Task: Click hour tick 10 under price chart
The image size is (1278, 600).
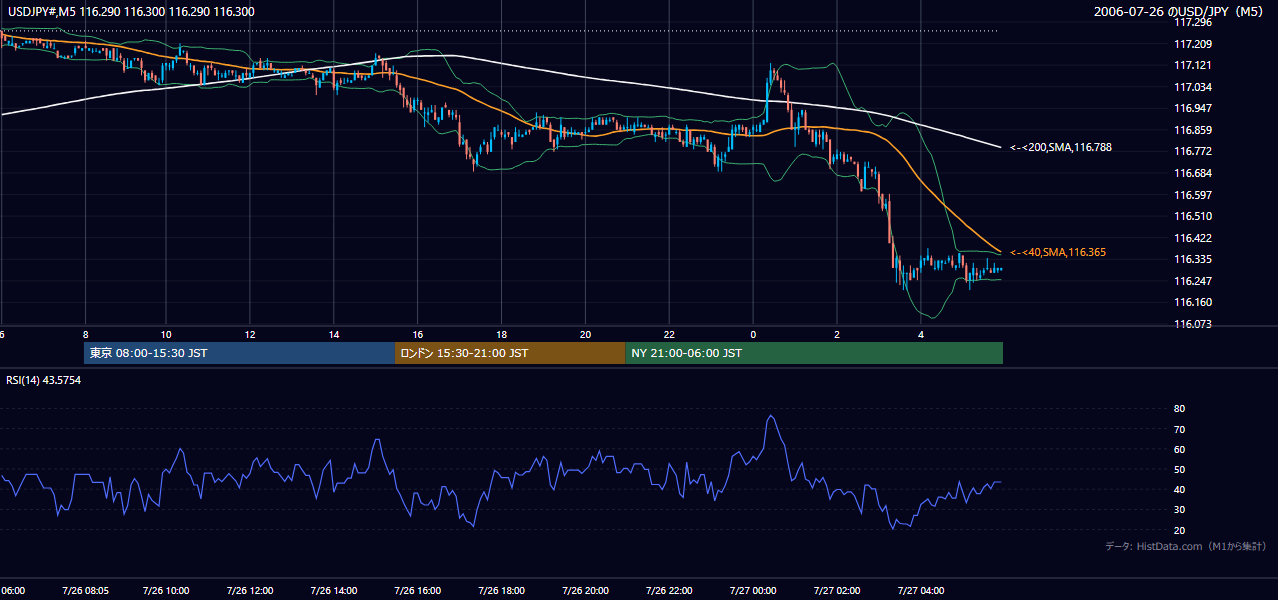Action: [166, 335]
